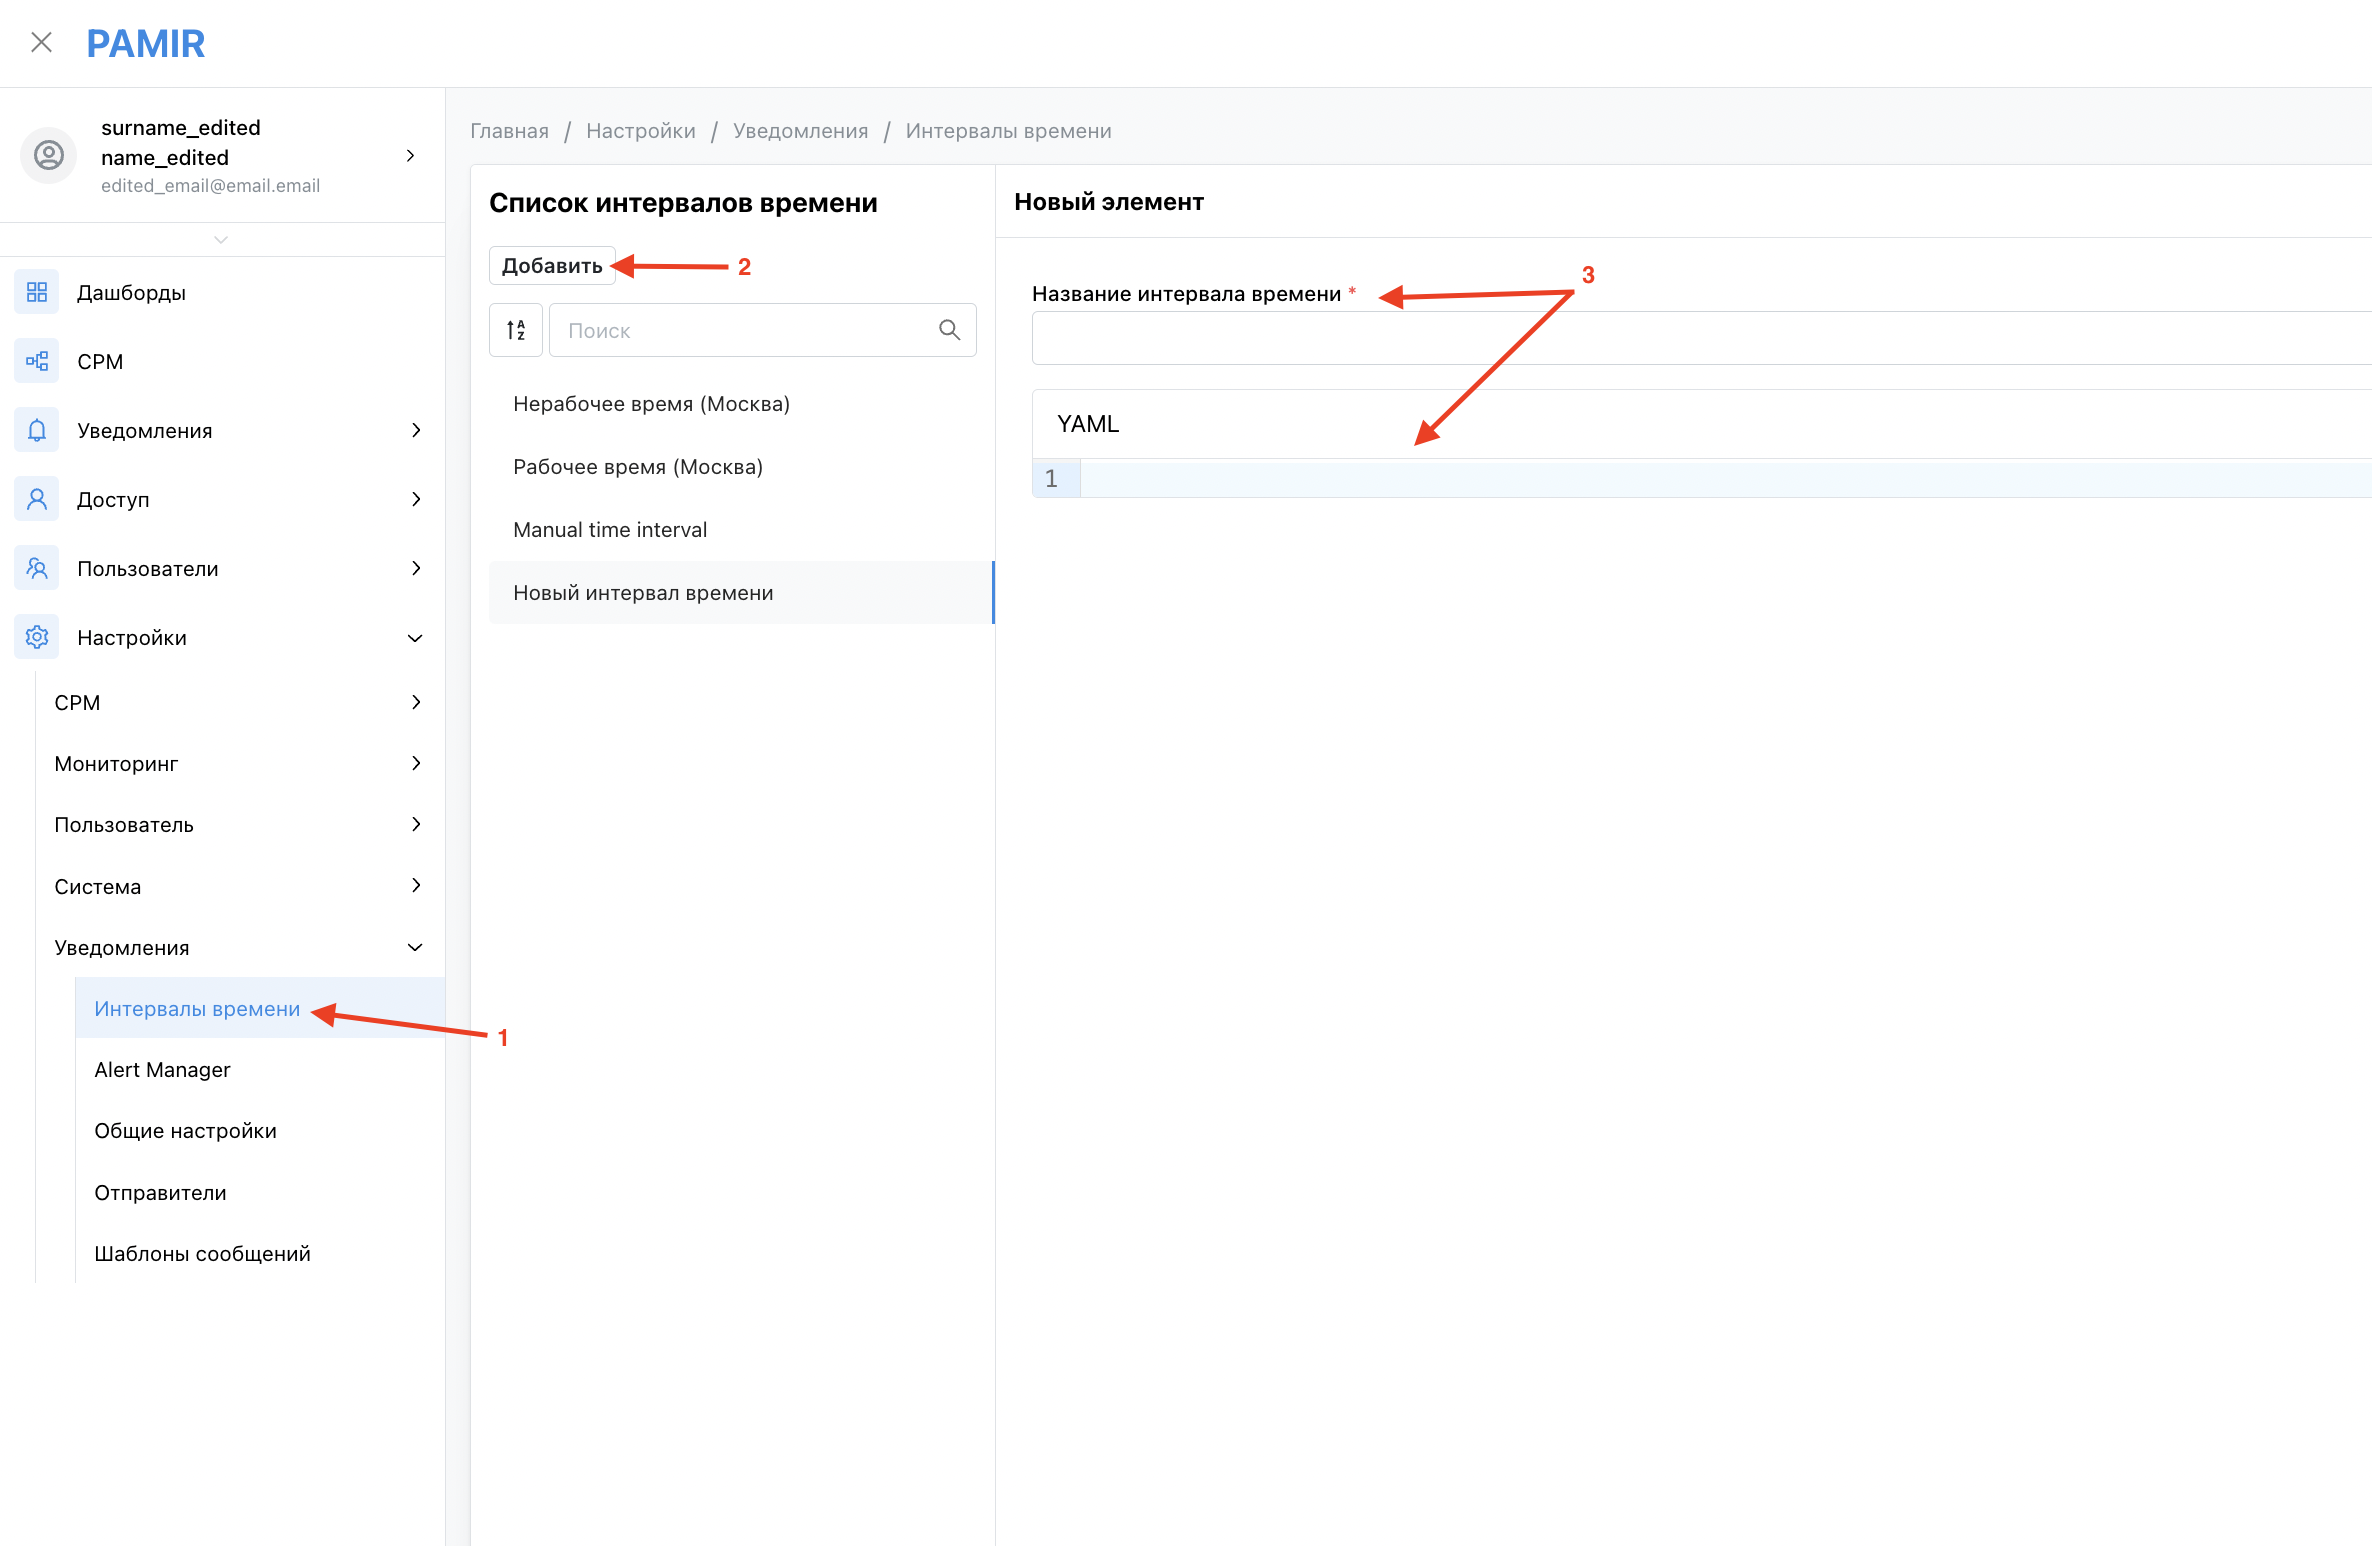
Task: Go to Главная breadcrumb
Action: point(509,131)
